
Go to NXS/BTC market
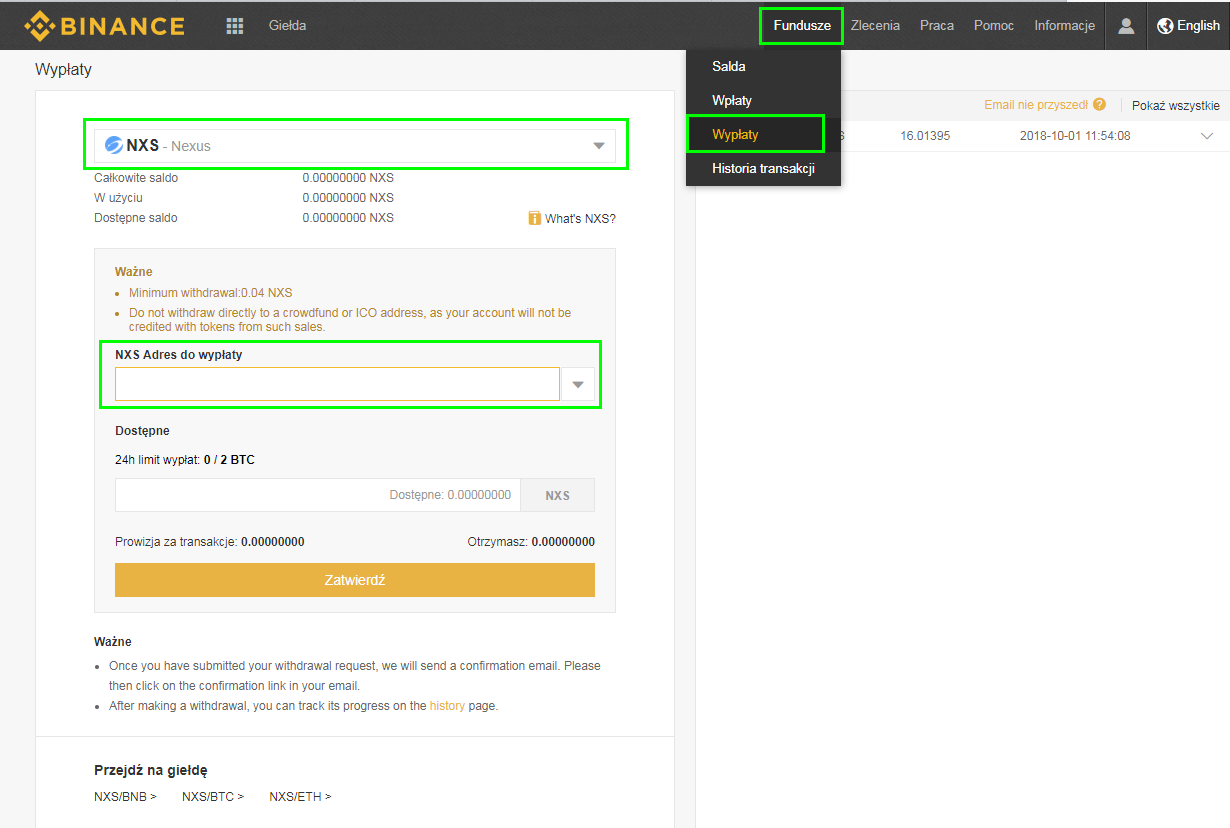(213, 797)
